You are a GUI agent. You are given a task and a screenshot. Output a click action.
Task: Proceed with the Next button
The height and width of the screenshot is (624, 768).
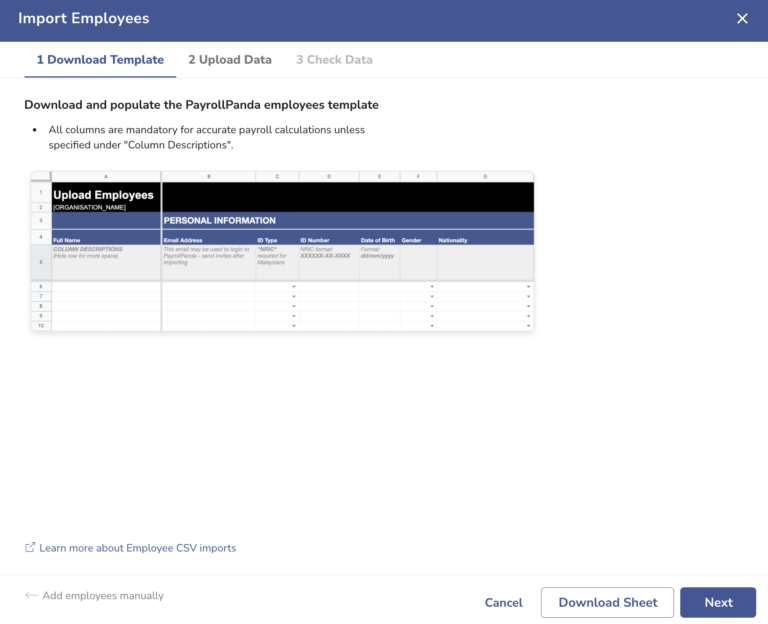(x=718, y=602)
